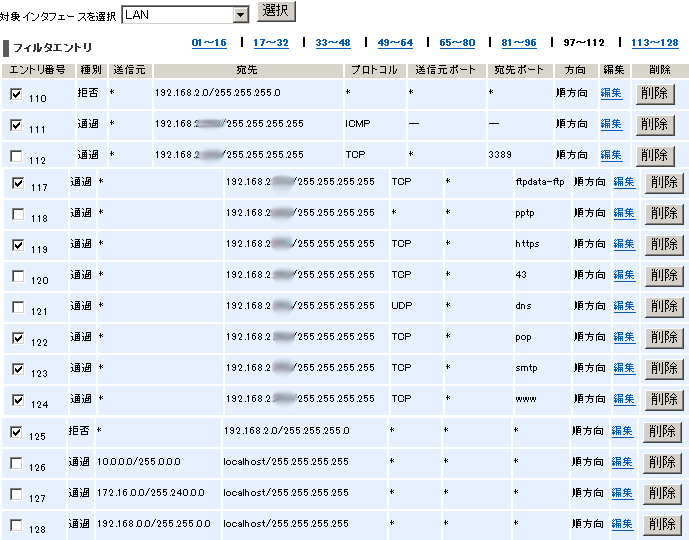Edit the dns entry 121

pyautogui.click(x=624, y=306)
